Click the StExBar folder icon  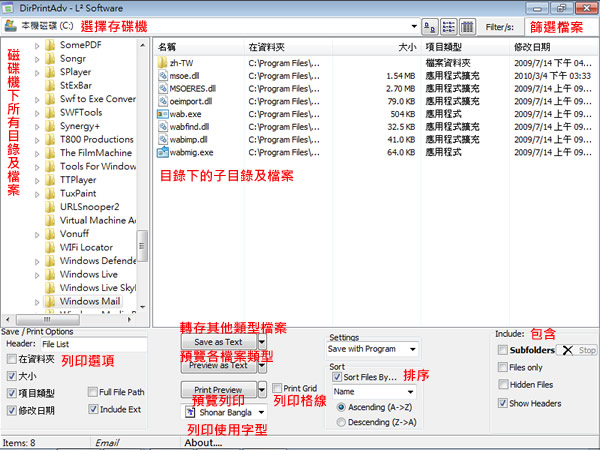pyautogui.click(x=50, y=85)
